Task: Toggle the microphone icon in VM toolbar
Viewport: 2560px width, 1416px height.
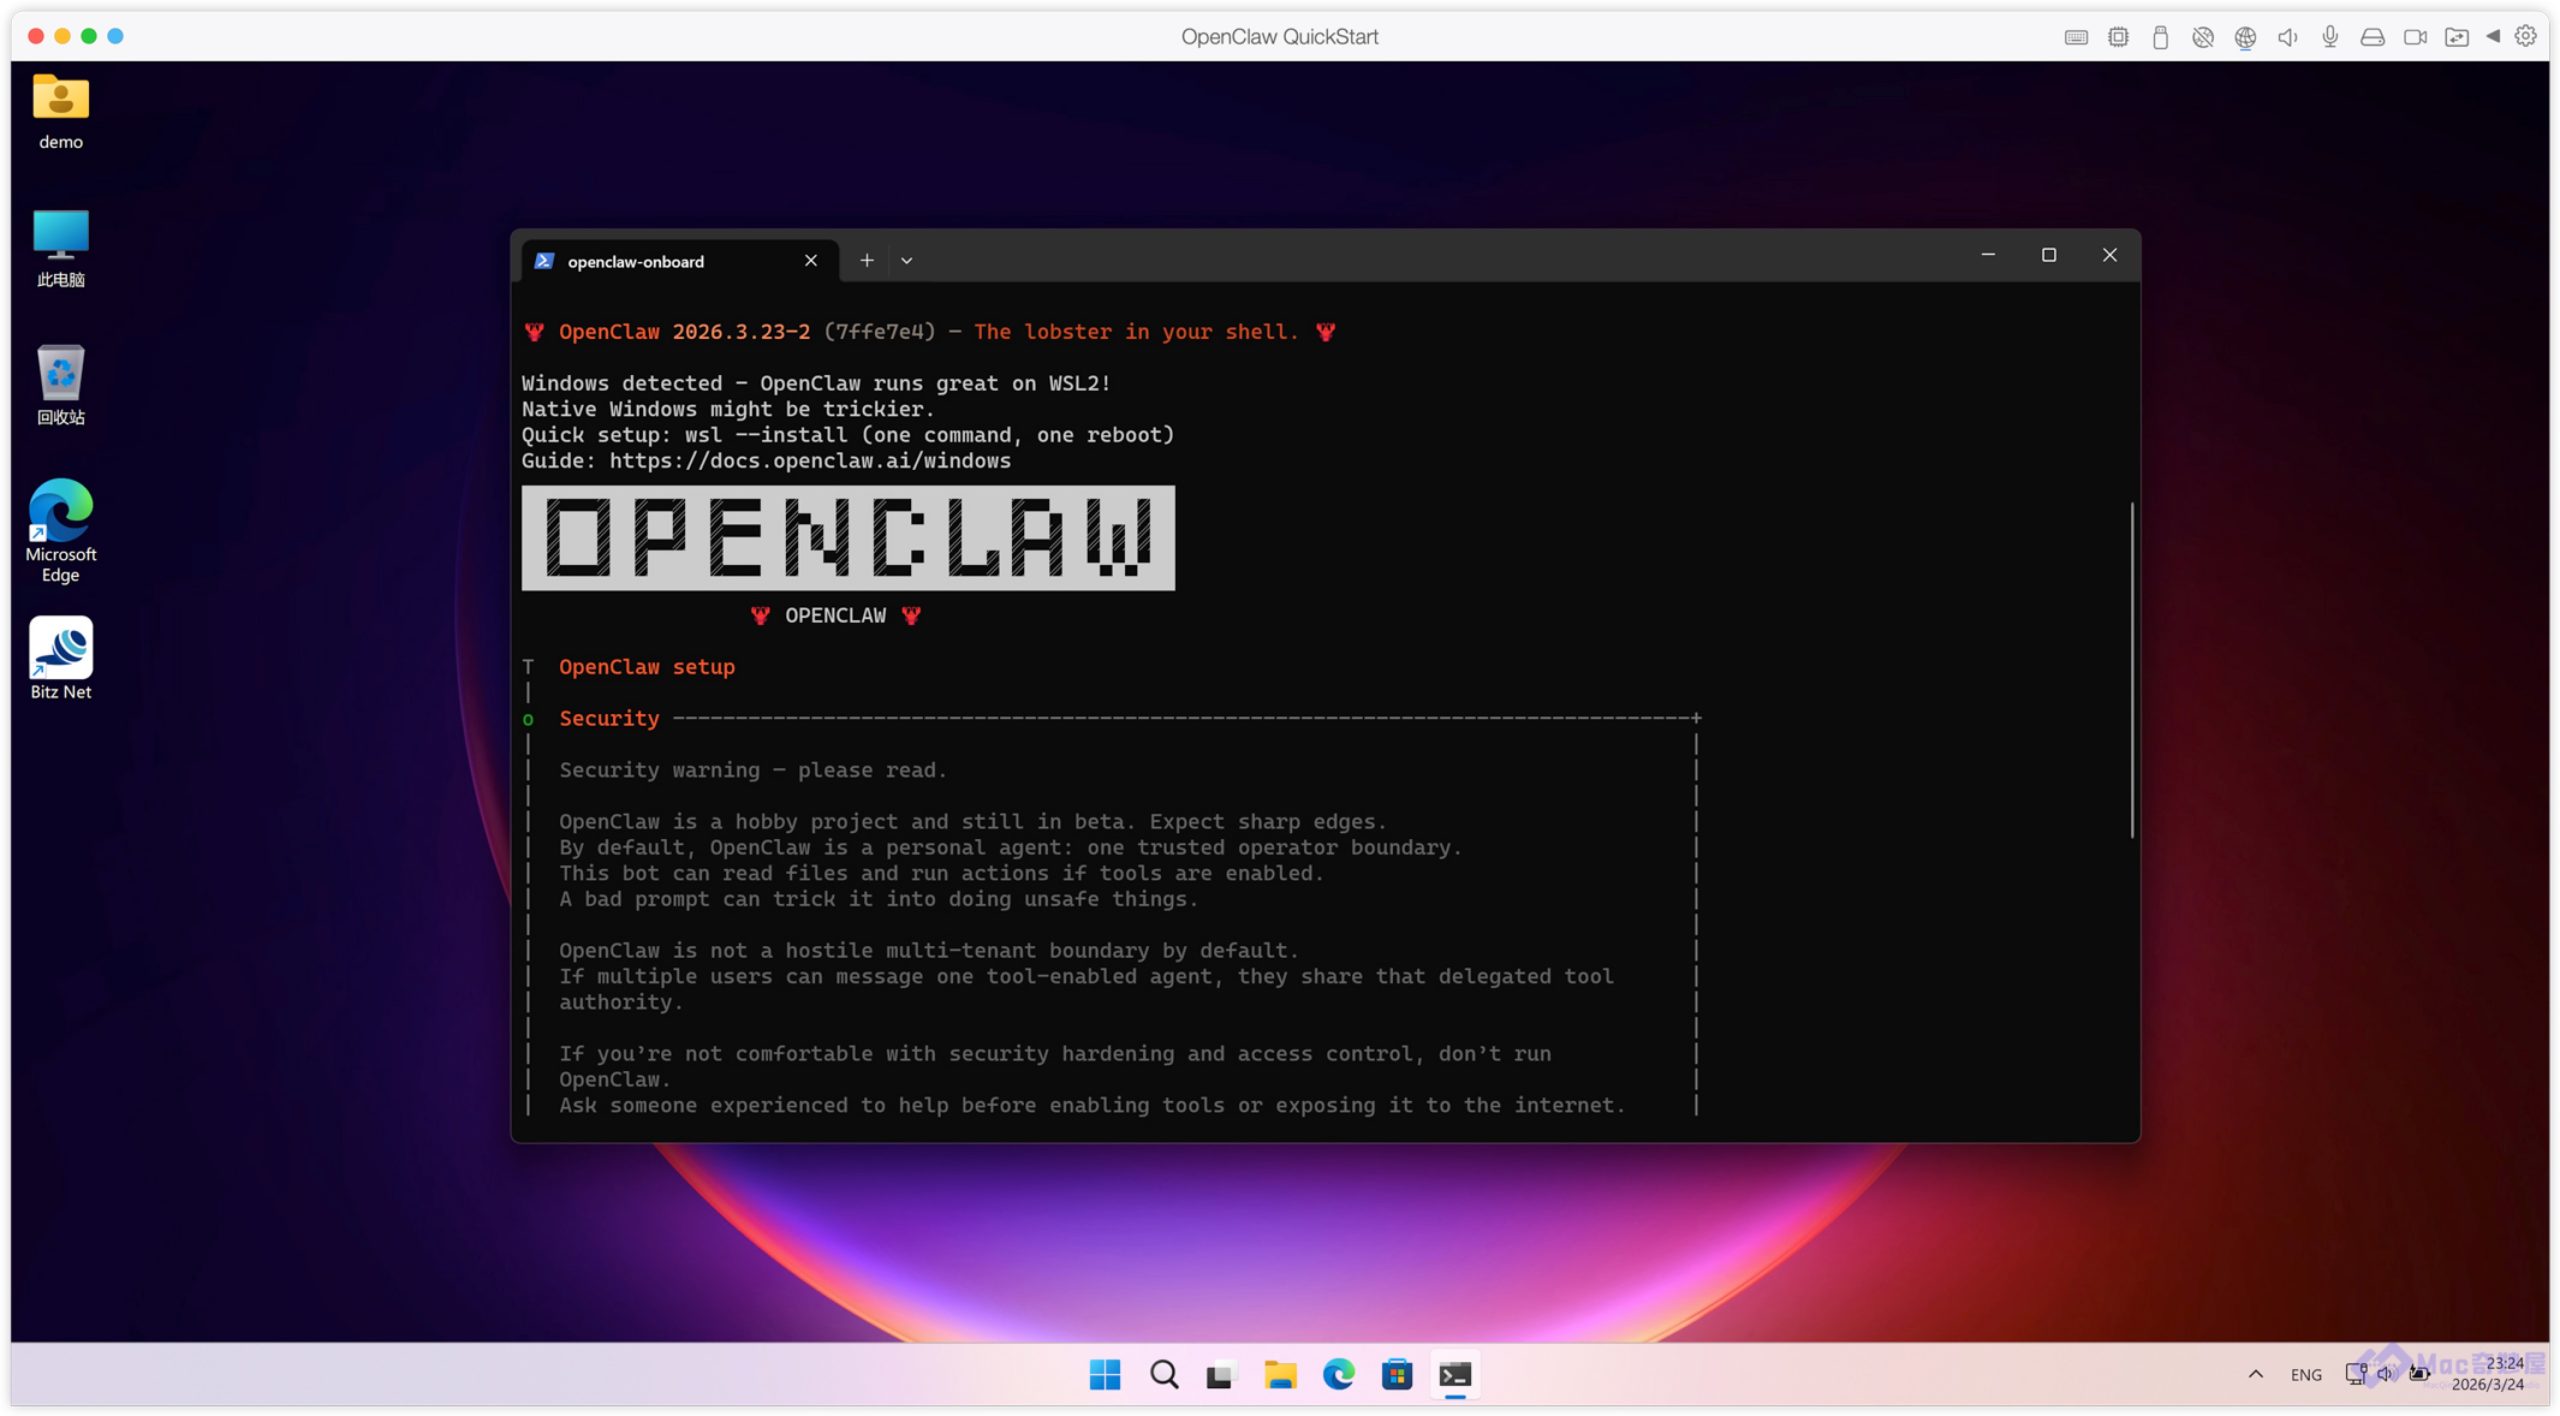Action: [2329, 37]
